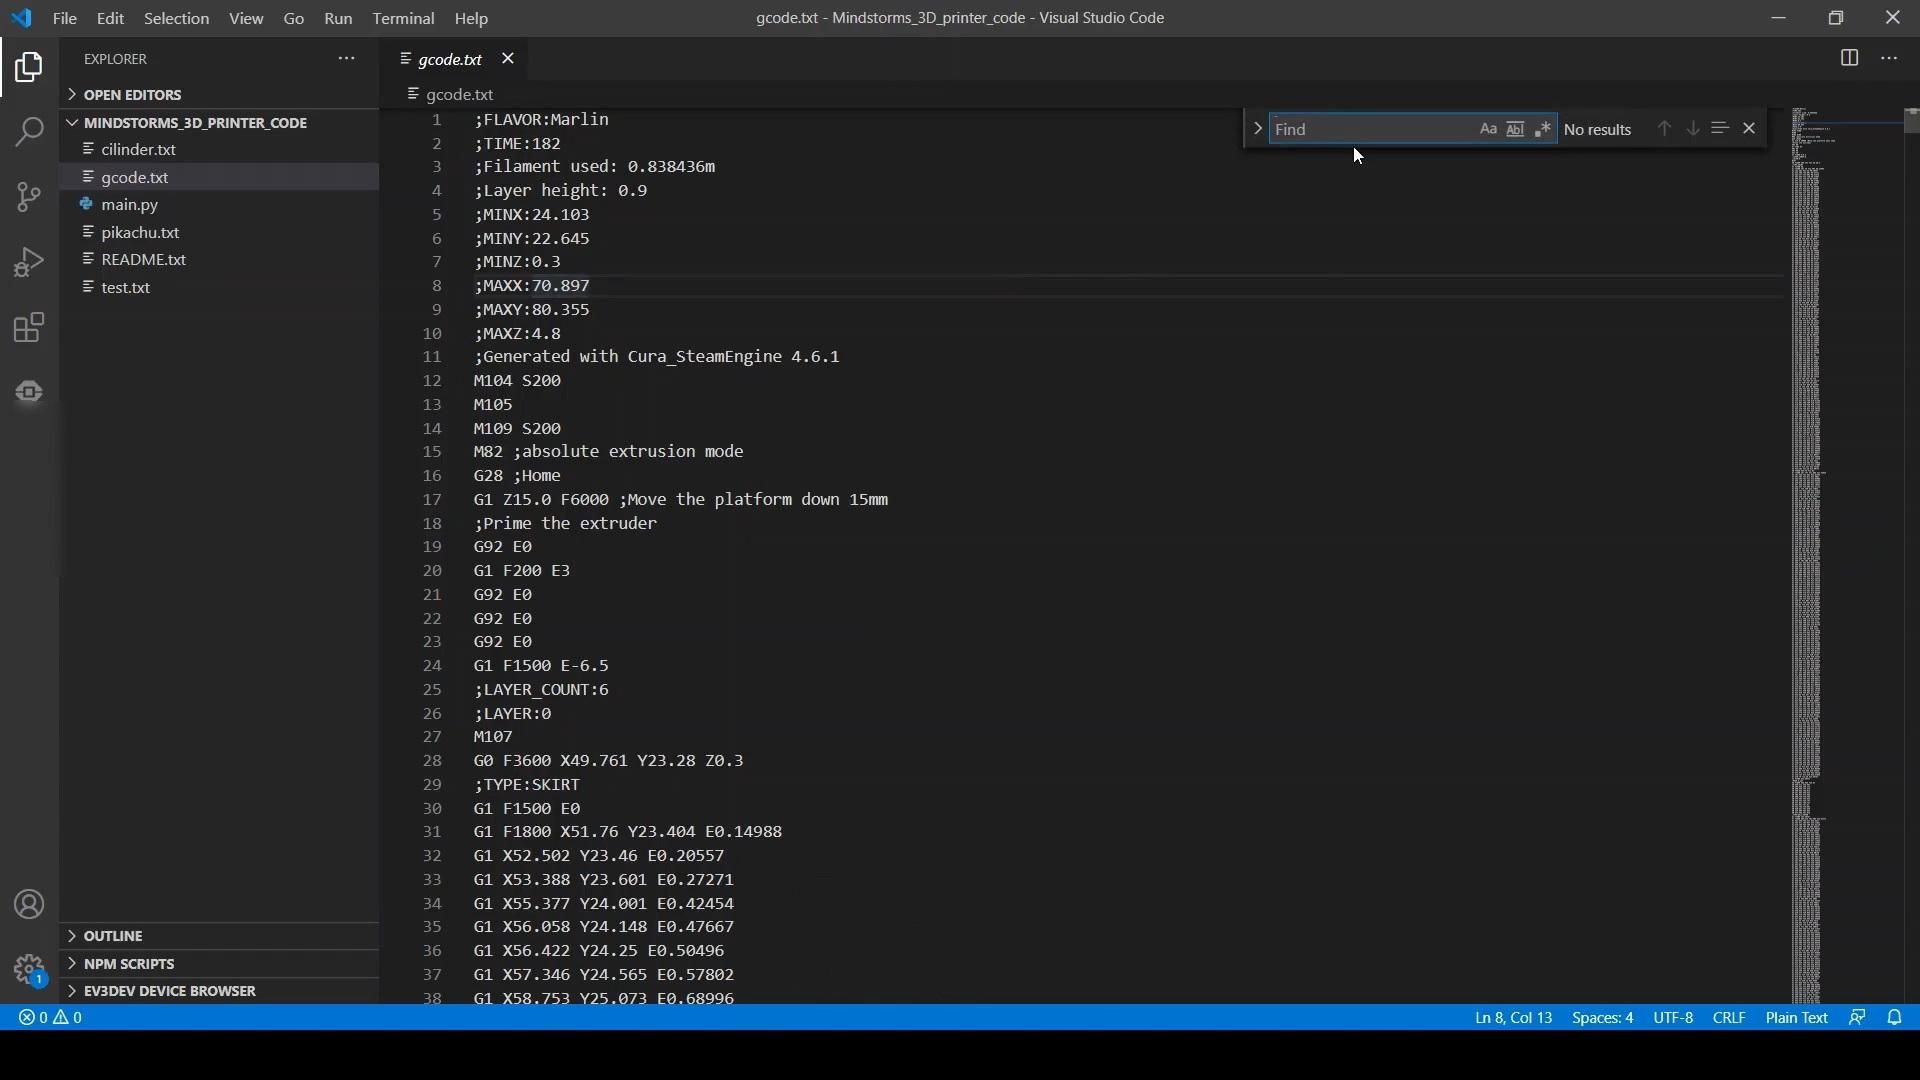
Task: Click the vertical scrollbar thumb
Action: (x=1911, y=122)
